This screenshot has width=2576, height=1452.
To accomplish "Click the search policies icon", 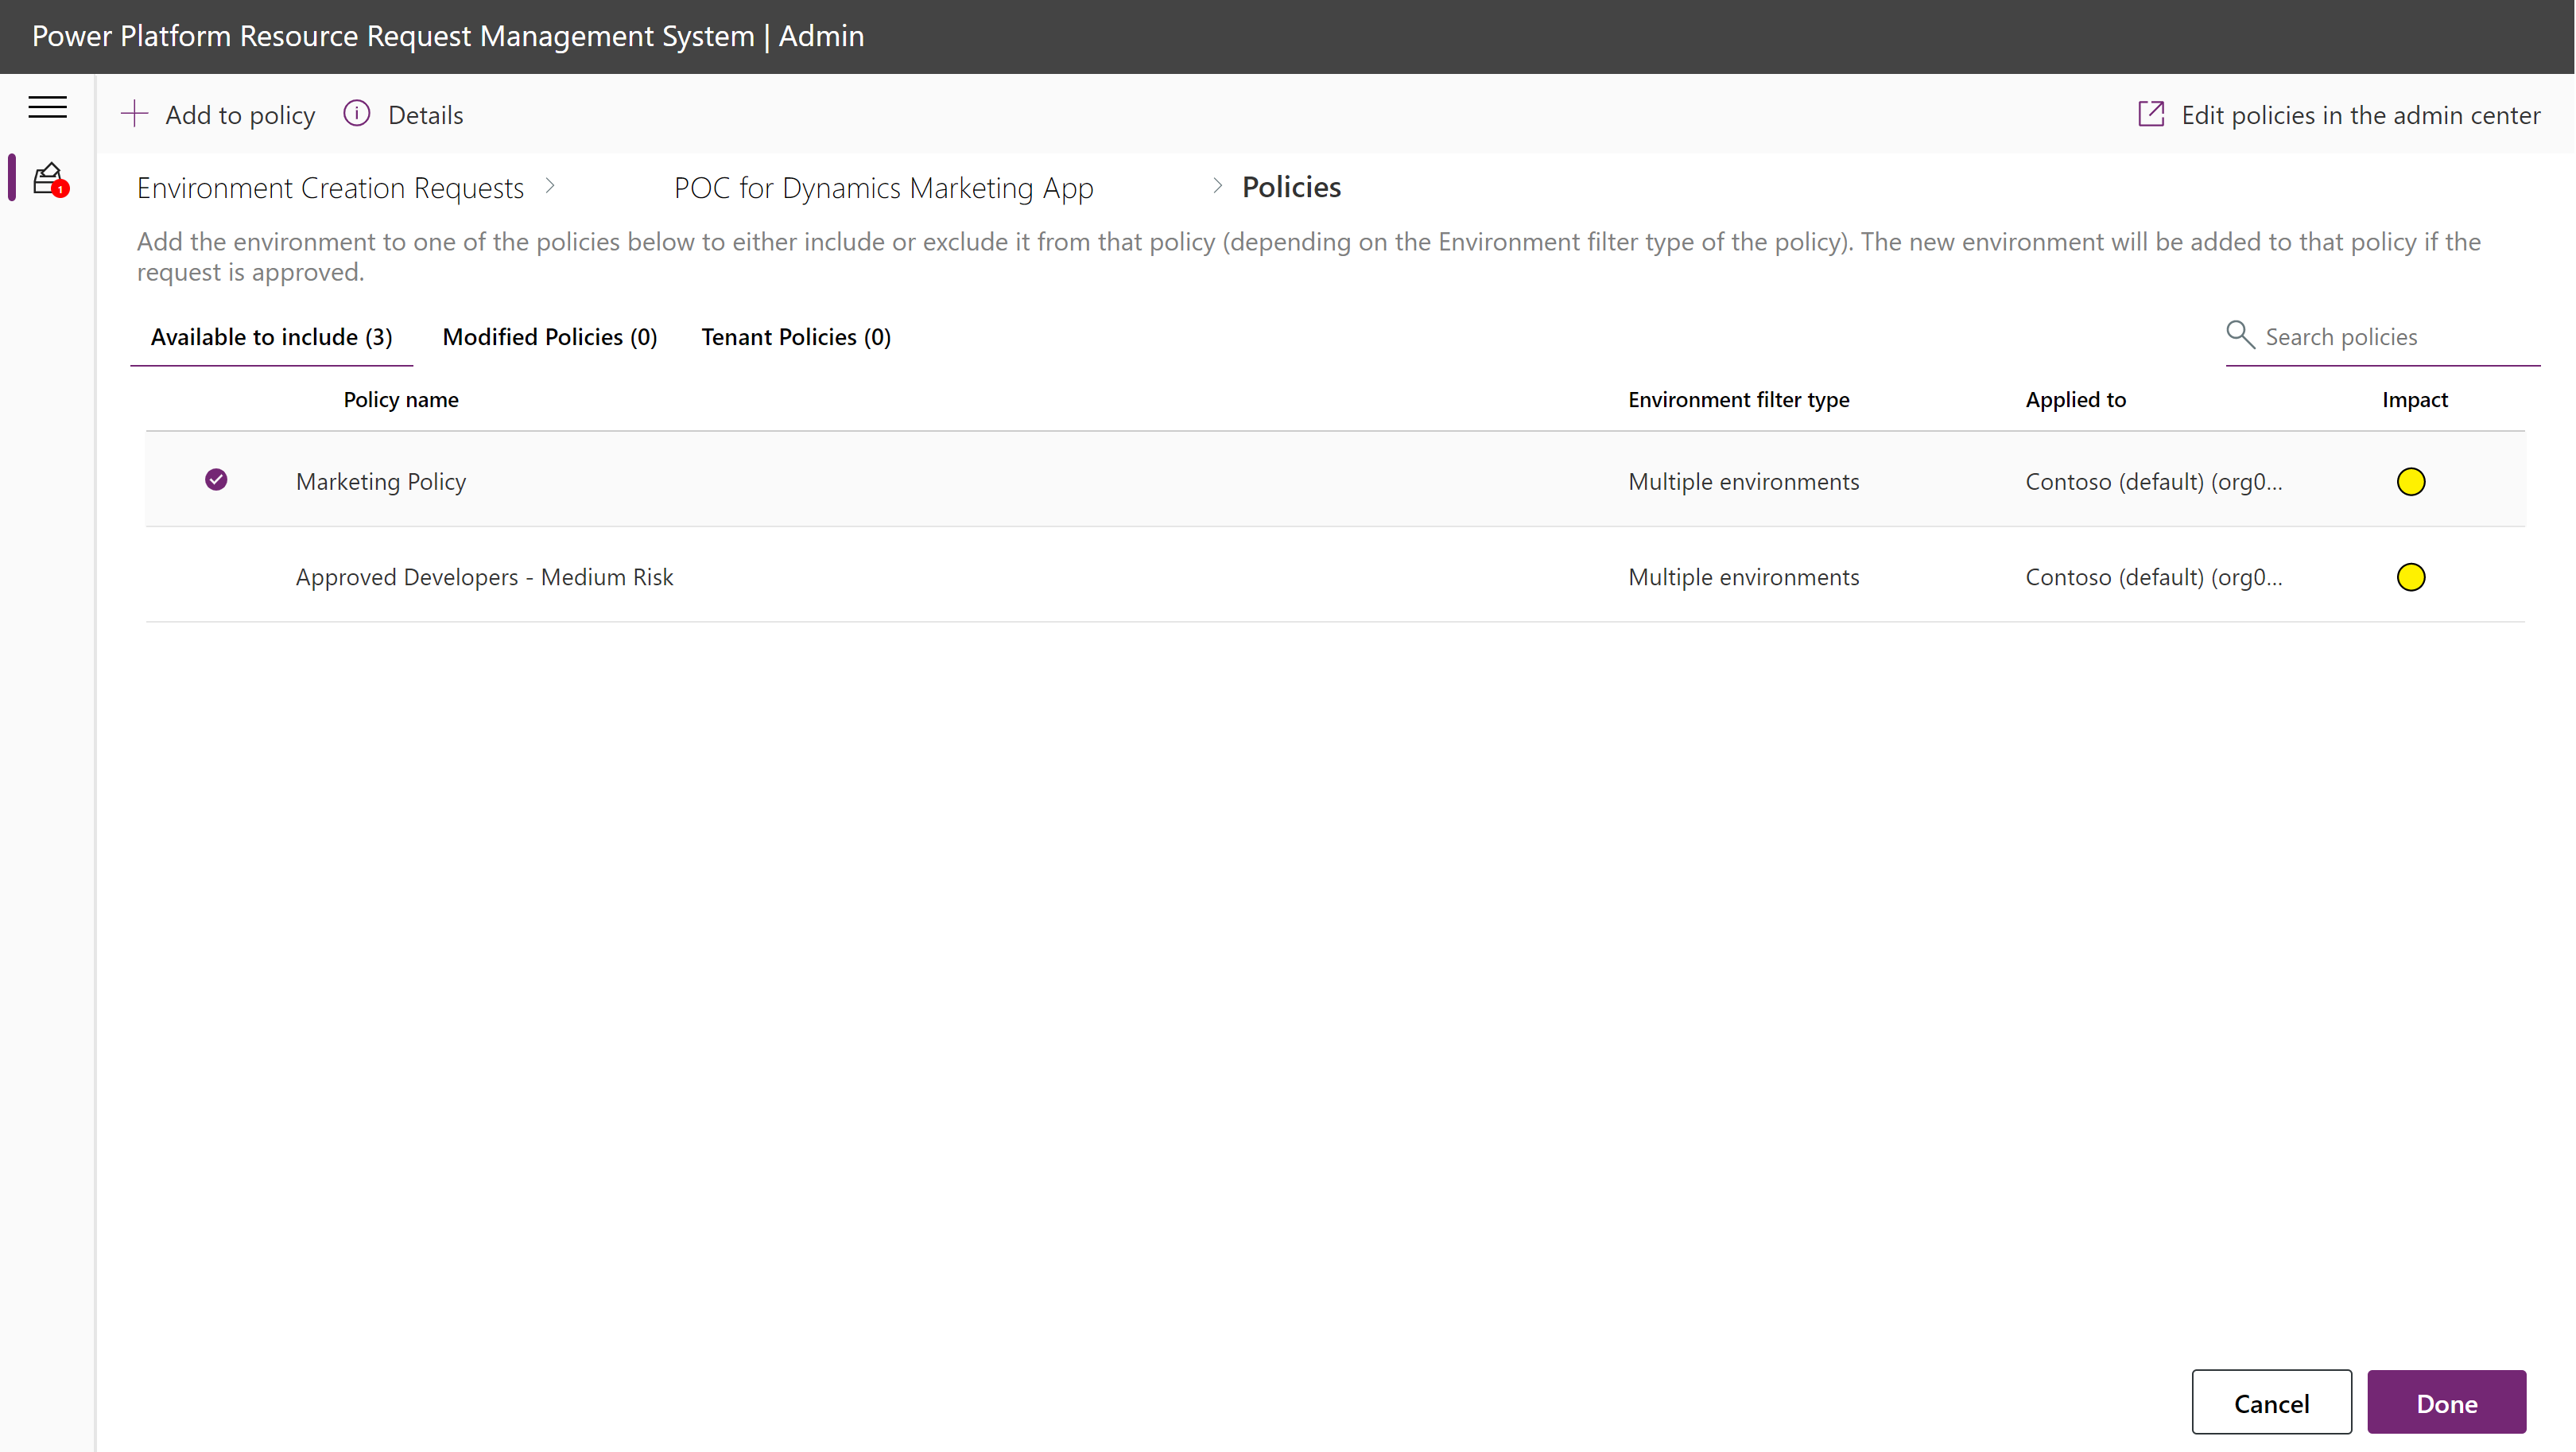I will pyautogui.click(x=2240, y=334).
